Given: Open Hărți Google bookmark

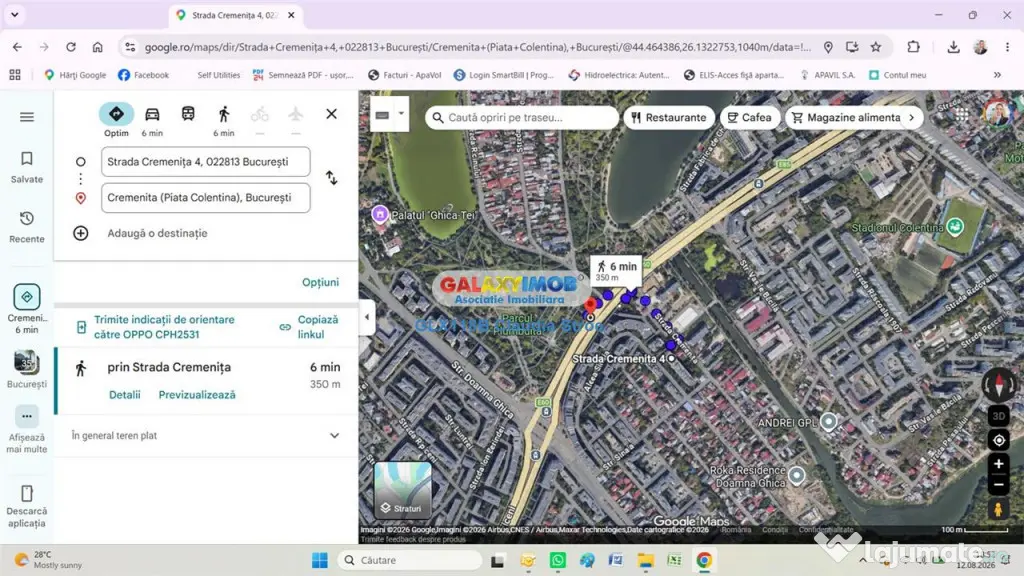Looking at the screenshot, I should (75, 75).
